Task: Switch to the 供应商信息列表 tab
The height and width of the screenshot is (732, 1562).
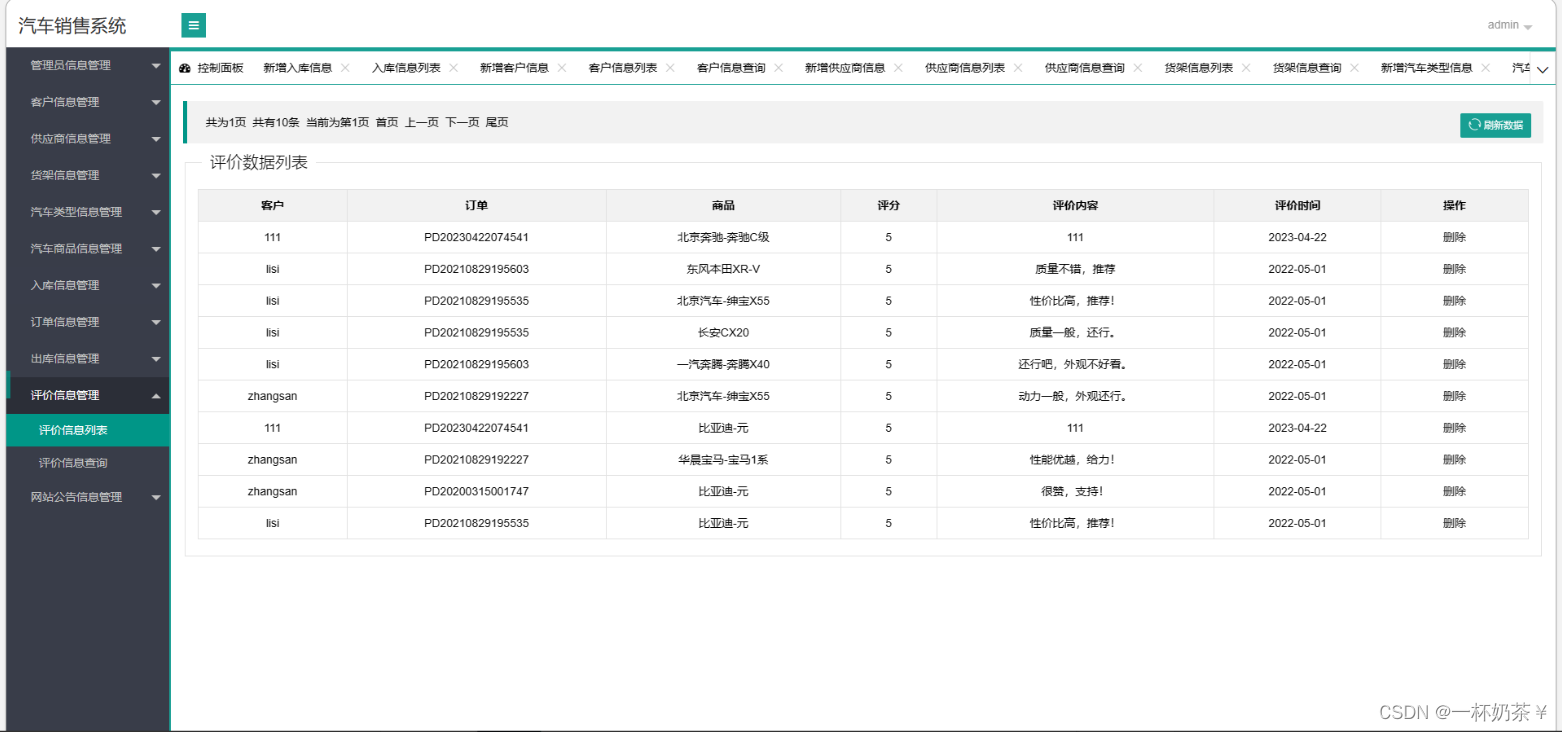Action: click(x=965, y=68)
